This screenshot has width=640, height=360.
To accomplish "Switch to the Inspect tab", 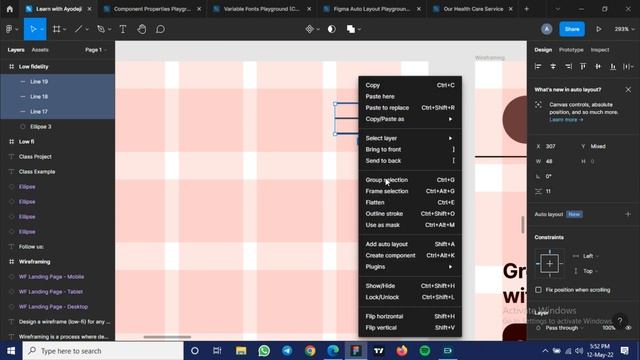I will coord(600,50).
